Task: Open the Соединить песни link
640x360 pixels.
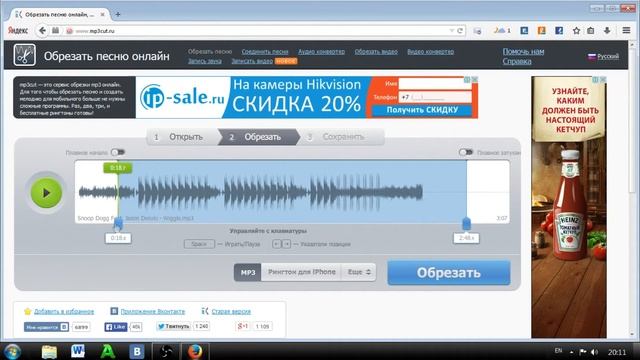Action: click(x=265, y=51)
